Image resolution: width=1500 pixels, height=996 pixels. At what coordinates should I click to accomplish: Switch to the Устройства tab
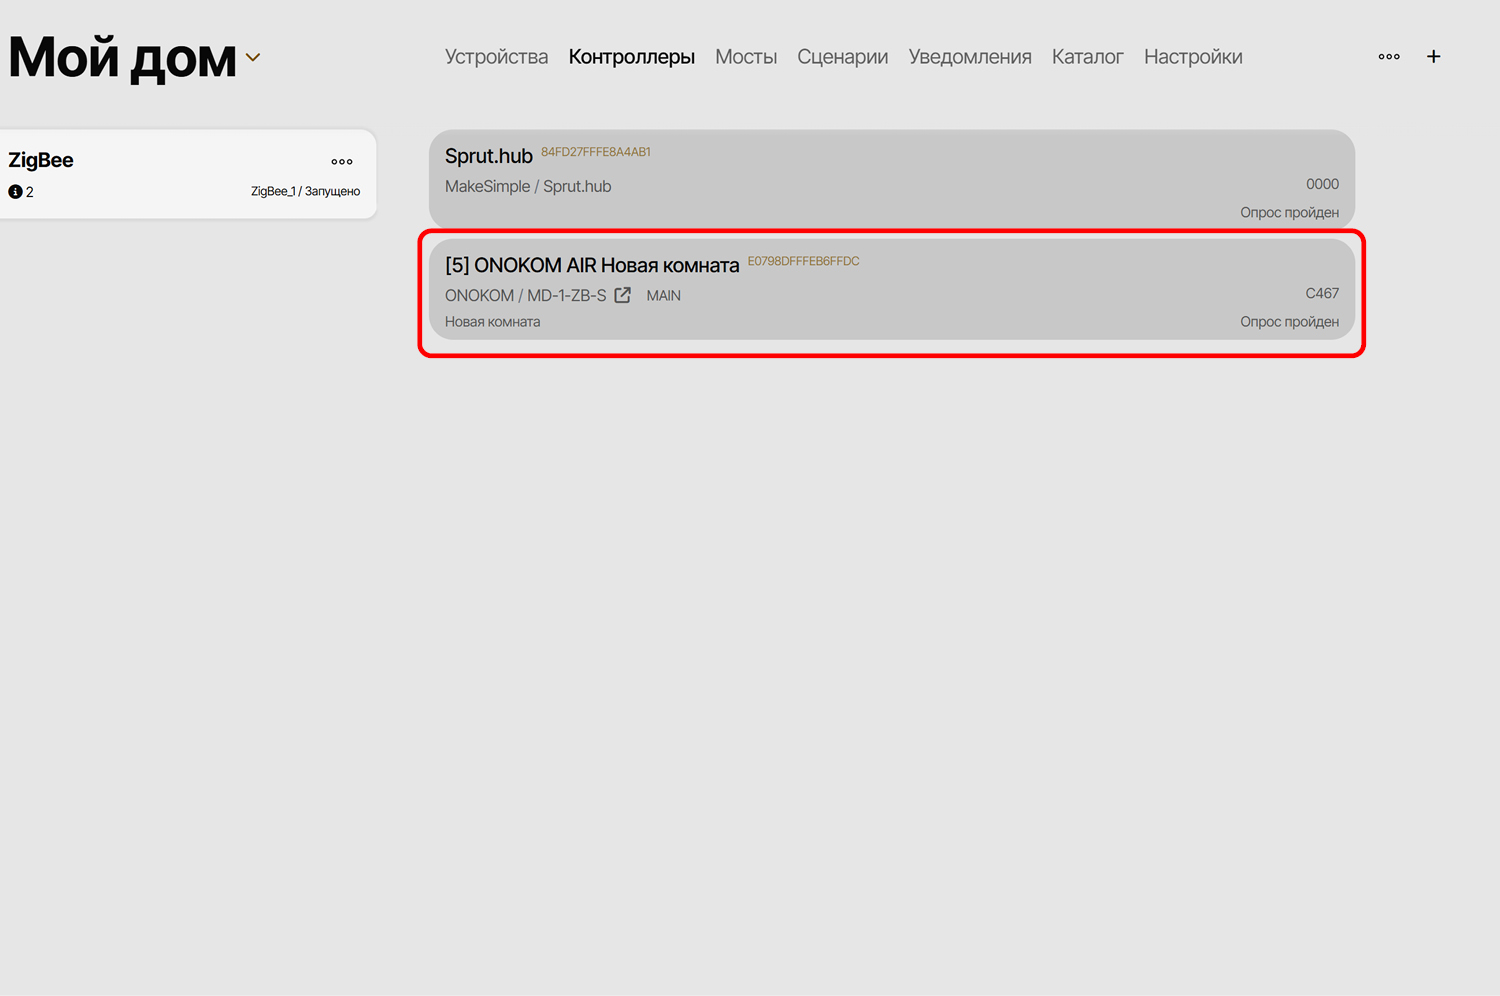pos(496,57)
